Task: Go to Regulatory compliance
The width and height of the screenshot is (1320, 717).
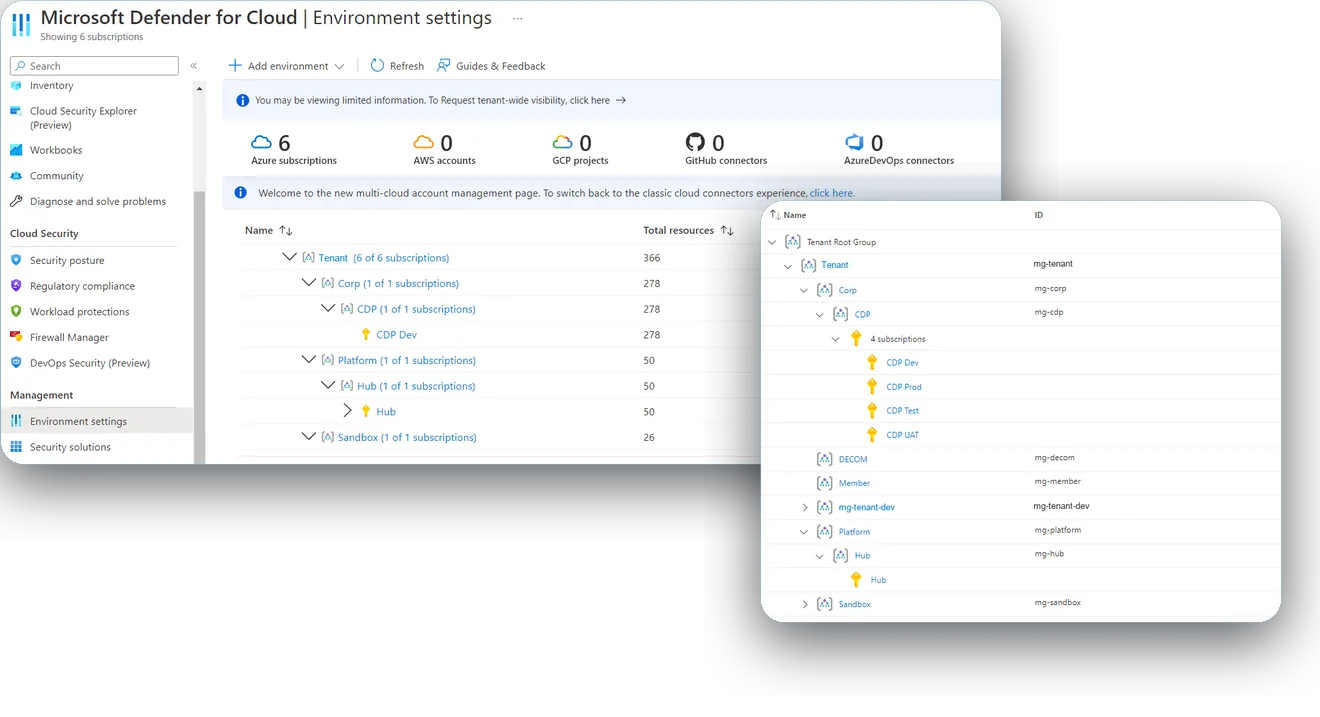Action: coord(82,286)
